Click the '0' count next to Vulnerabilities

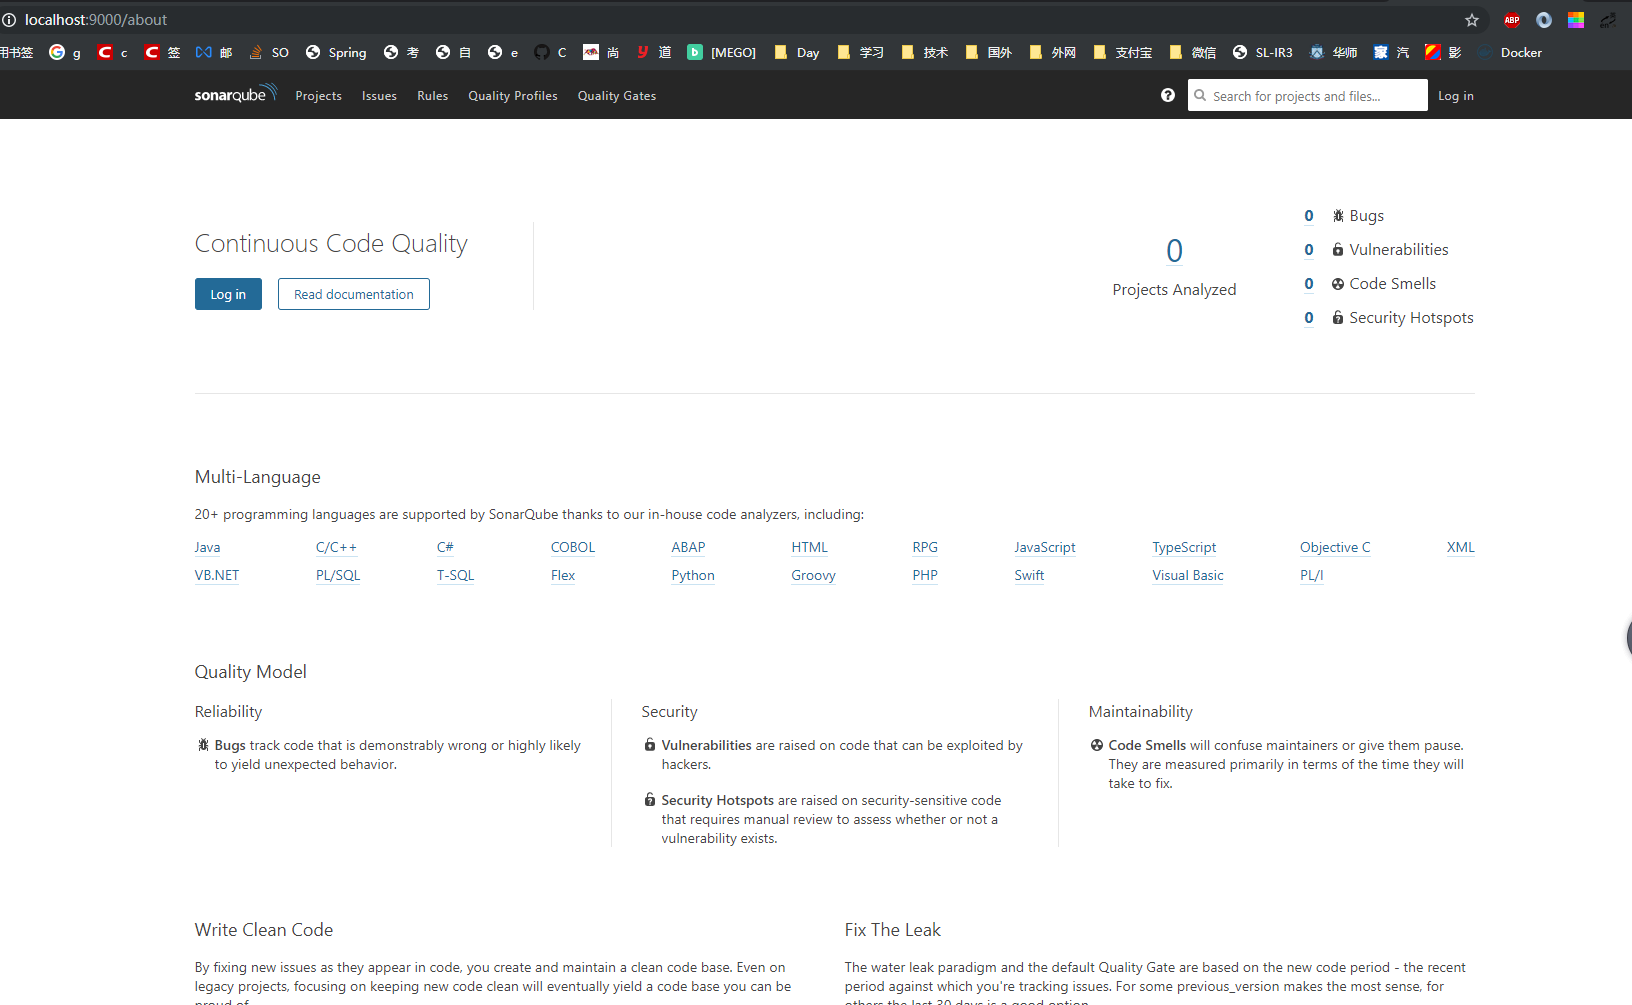tap(1309, 250)
